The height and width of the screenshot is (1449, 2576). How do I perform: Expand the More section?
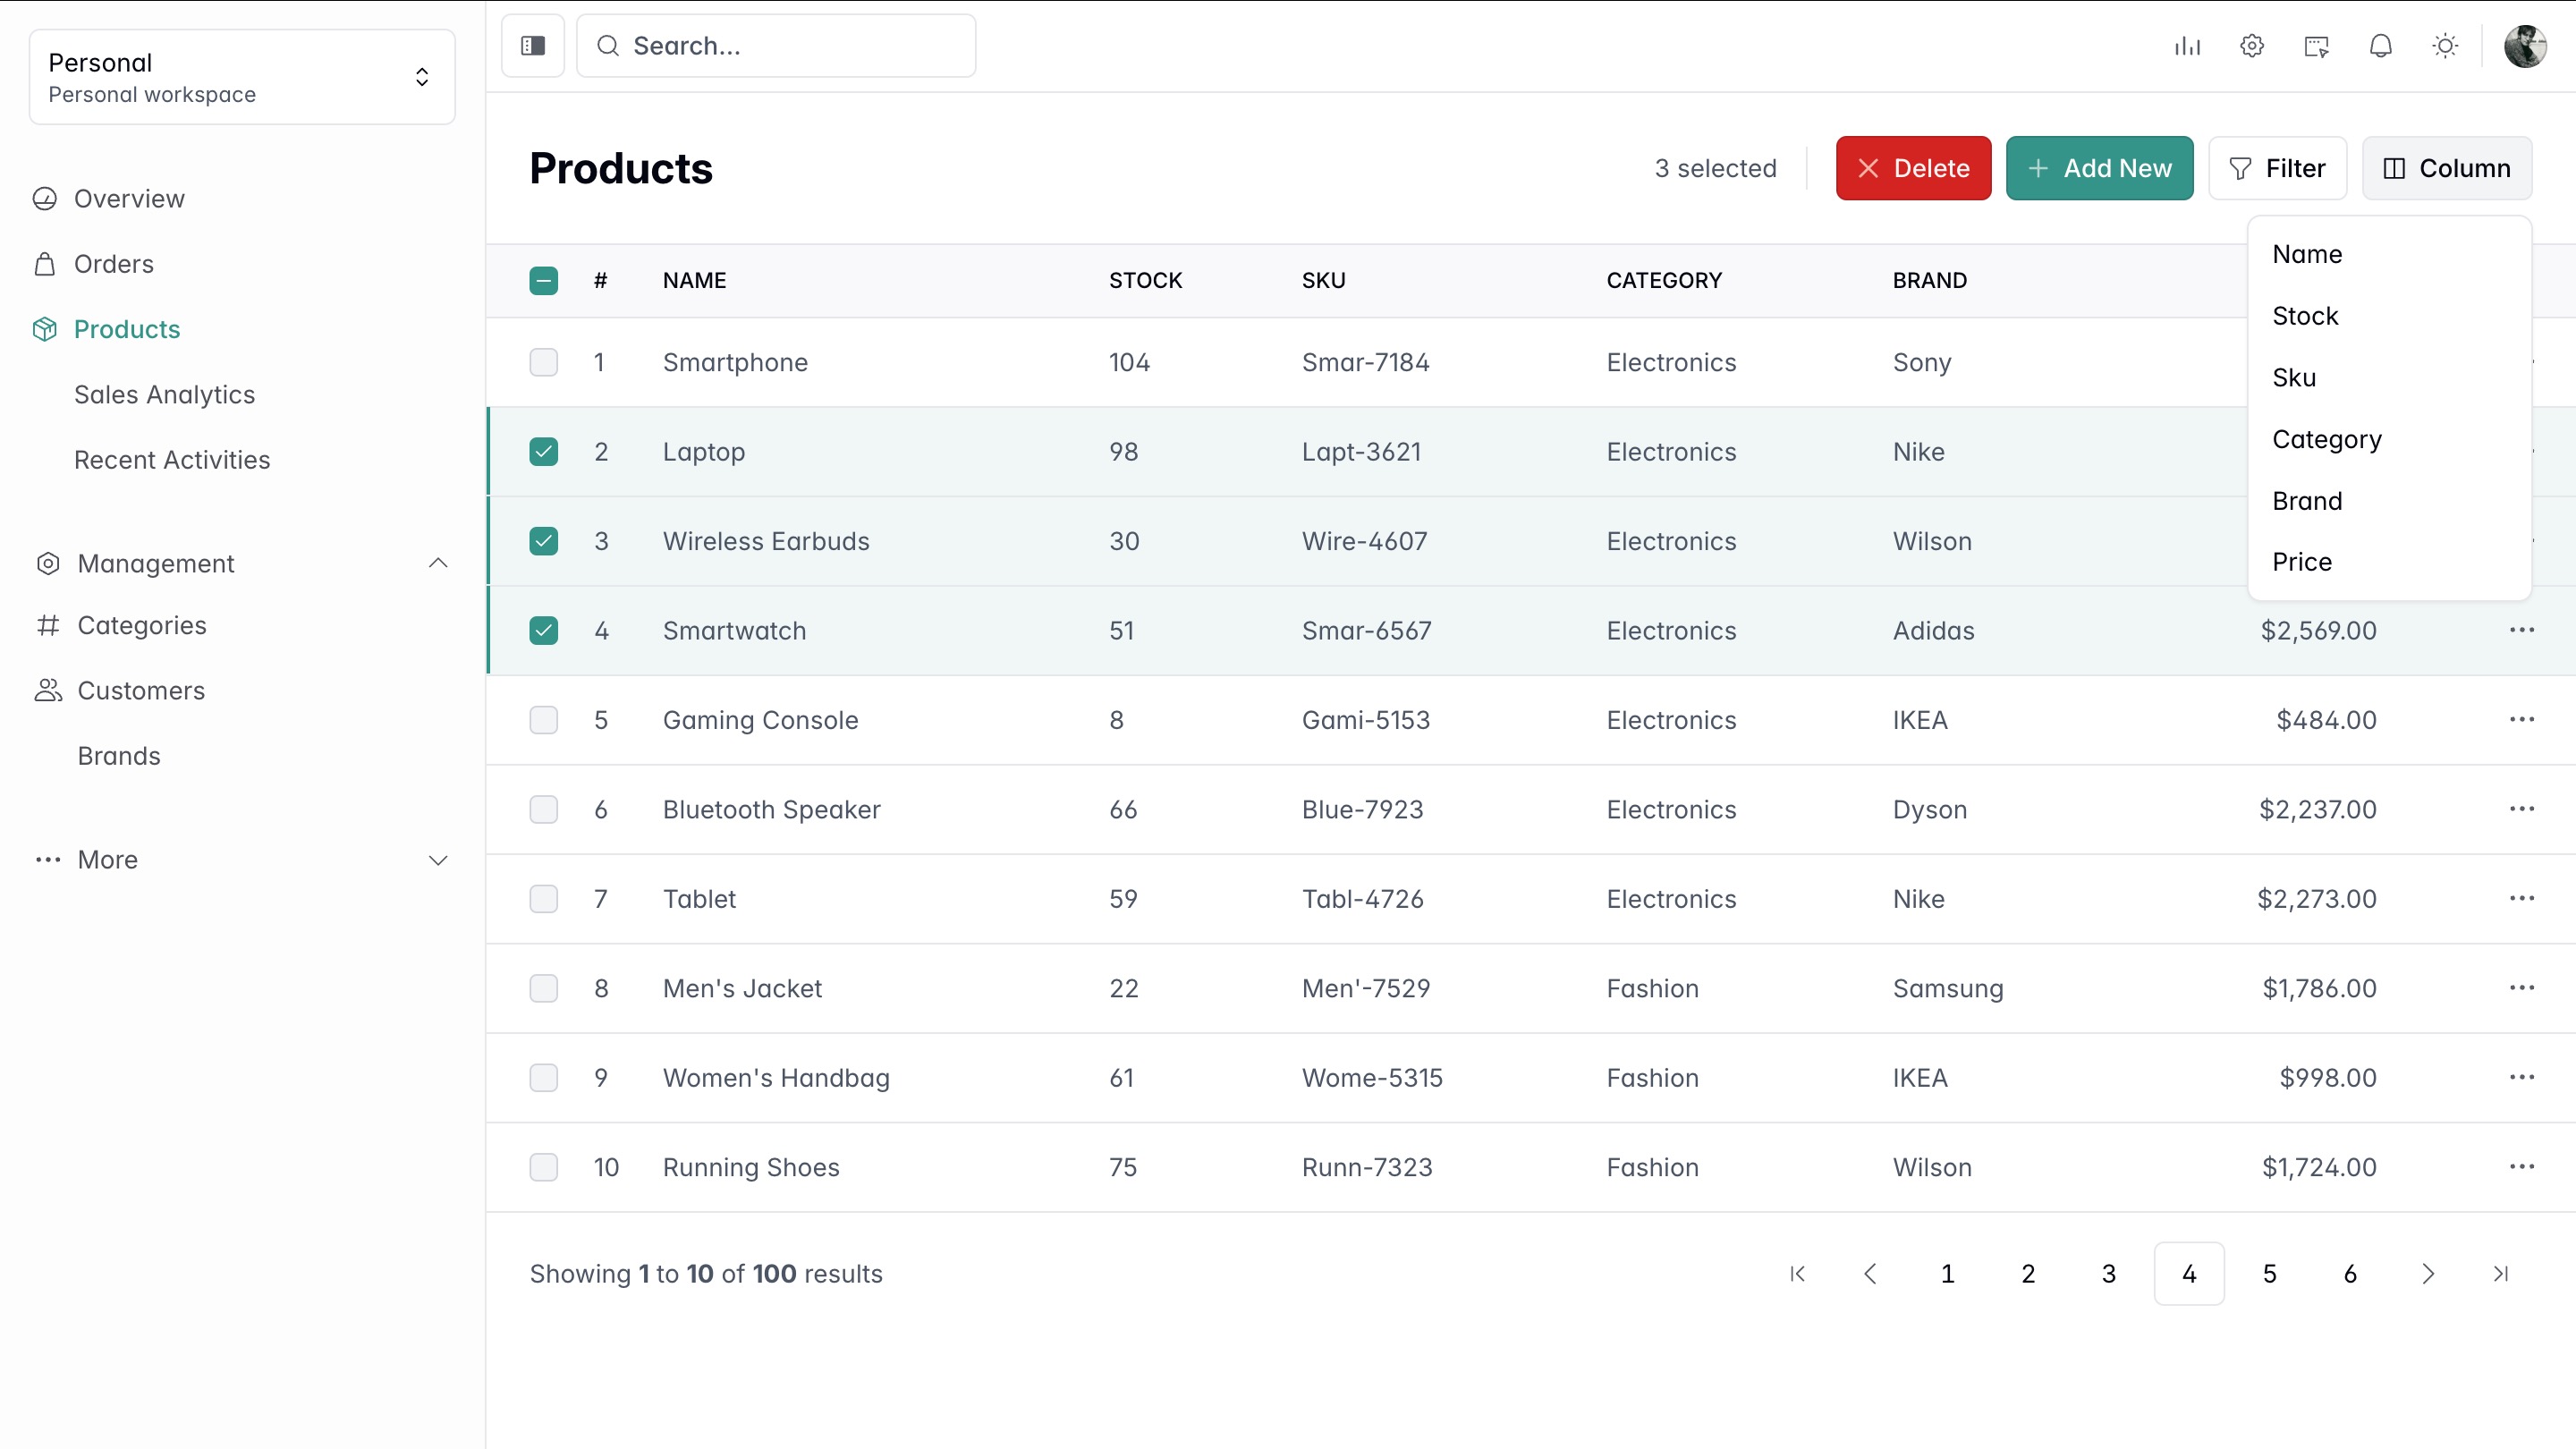click(x=437, y=860)
